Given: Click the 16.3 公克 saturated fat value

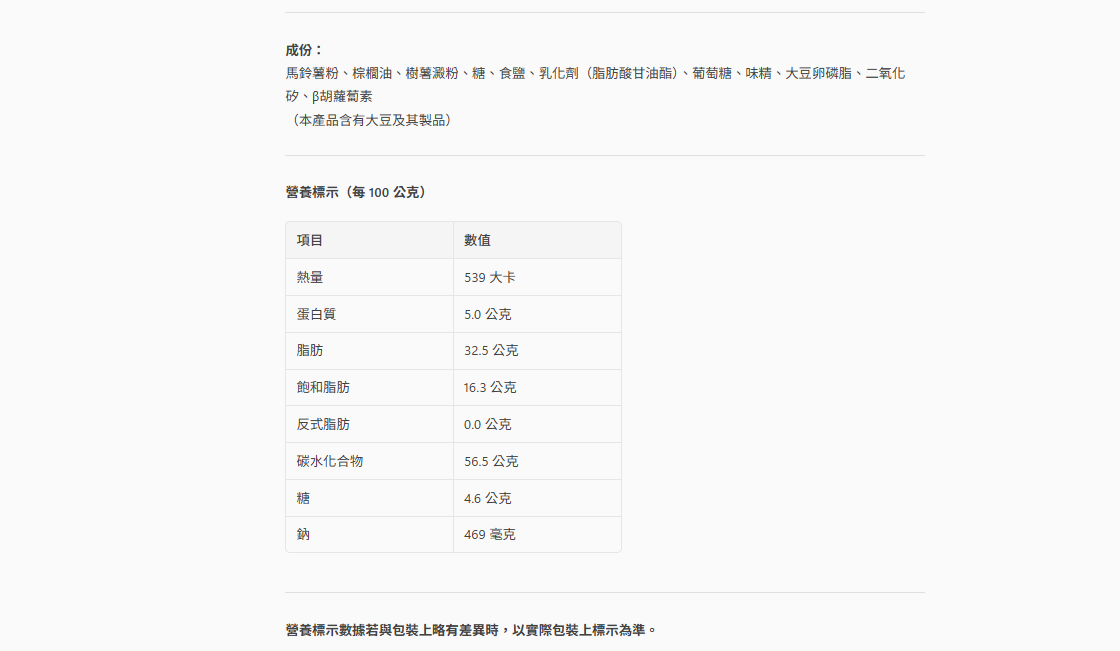Looking at the screenshot, I should (490, 388).
